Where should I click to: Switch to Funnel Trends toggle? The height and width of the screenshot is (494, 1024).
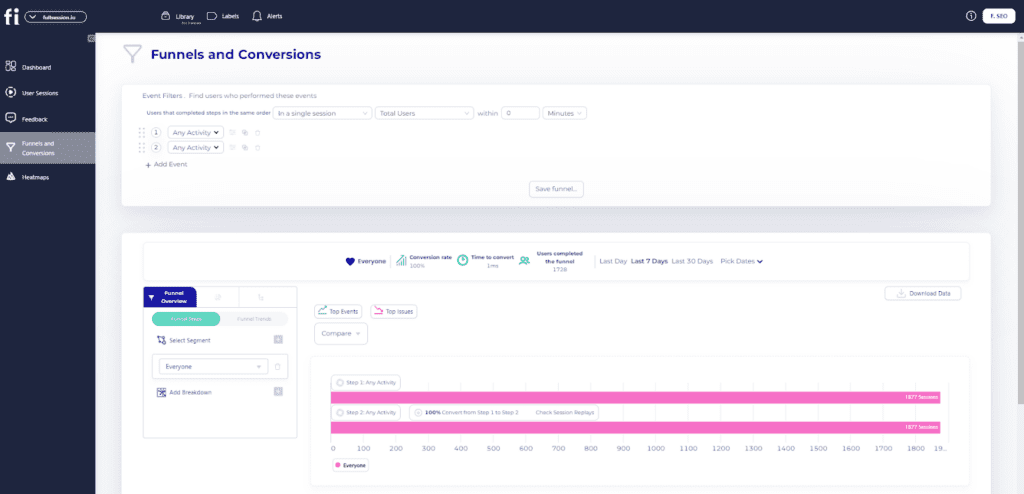[253, 319]
